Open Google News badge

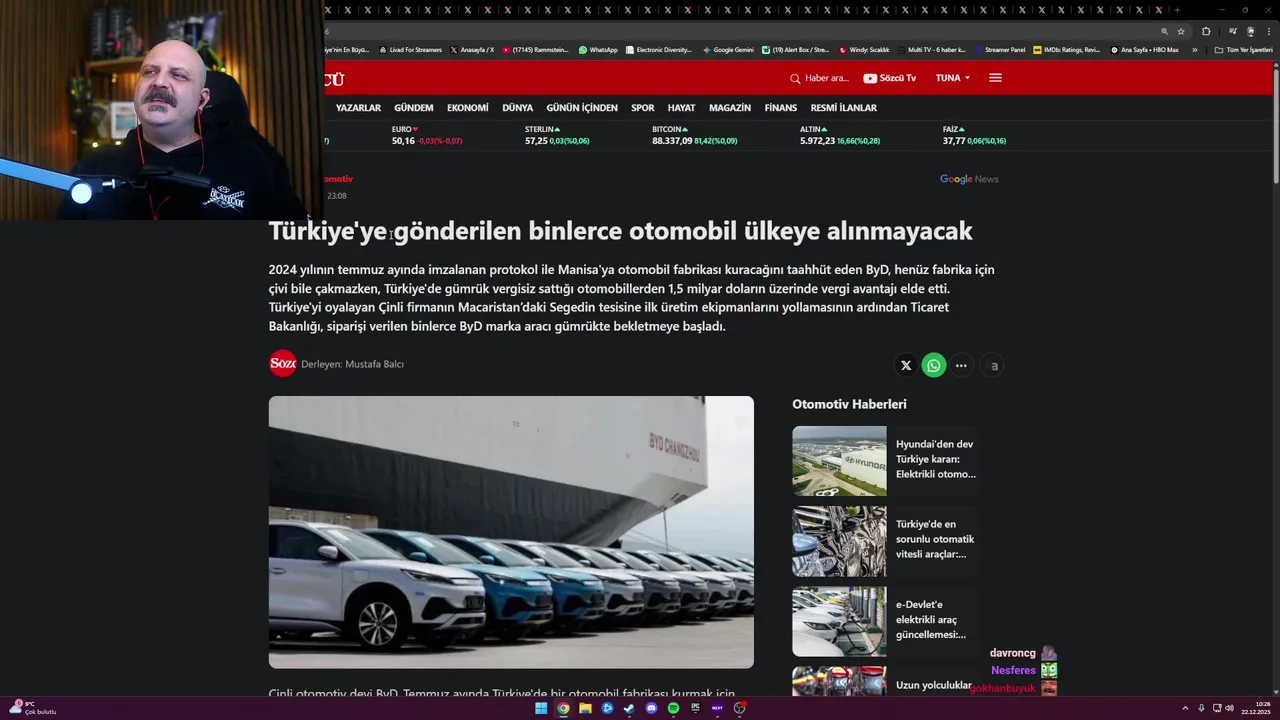tap(969, 179)
